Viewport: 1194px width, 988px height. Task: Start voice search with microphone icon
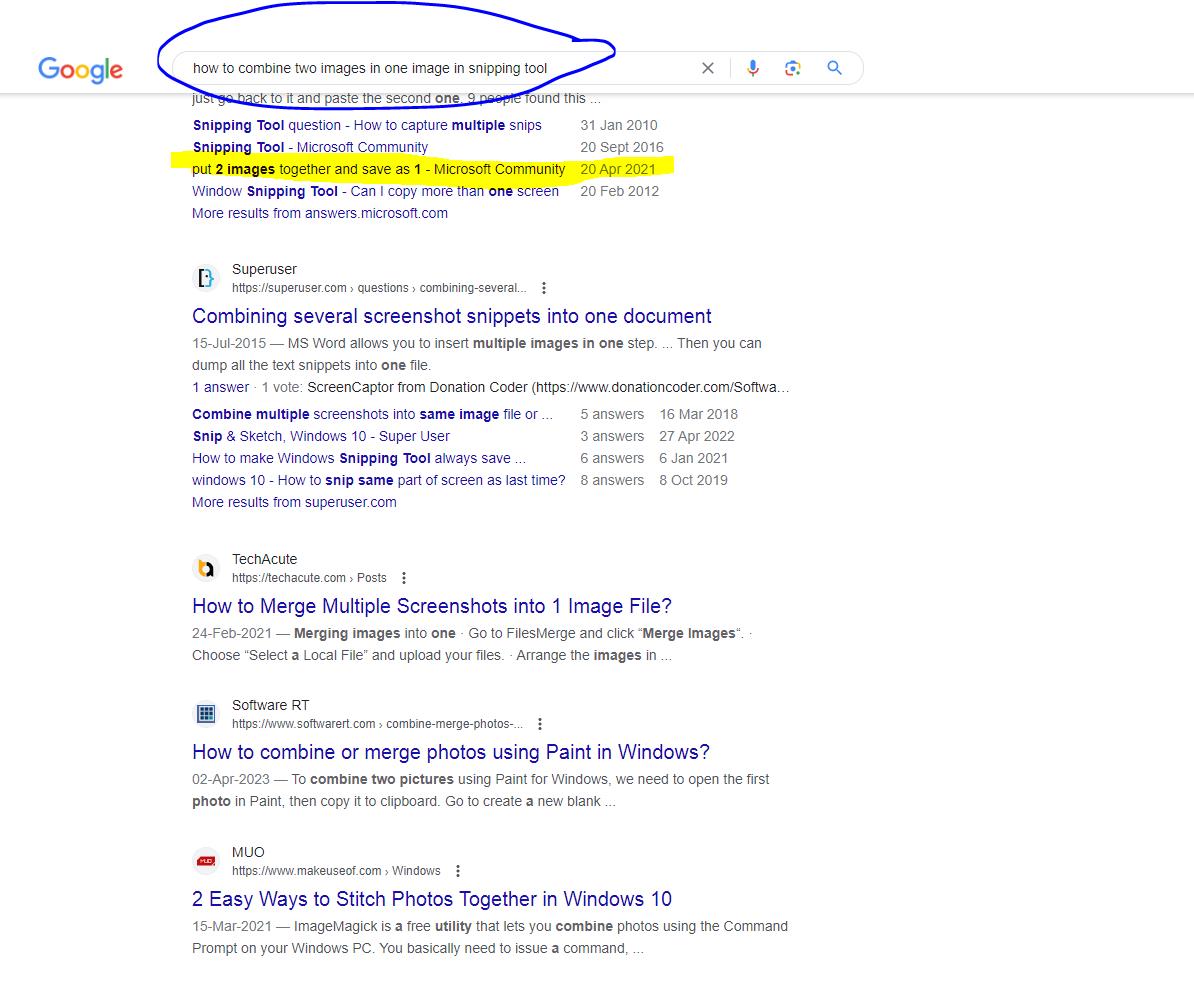(752, 69)
